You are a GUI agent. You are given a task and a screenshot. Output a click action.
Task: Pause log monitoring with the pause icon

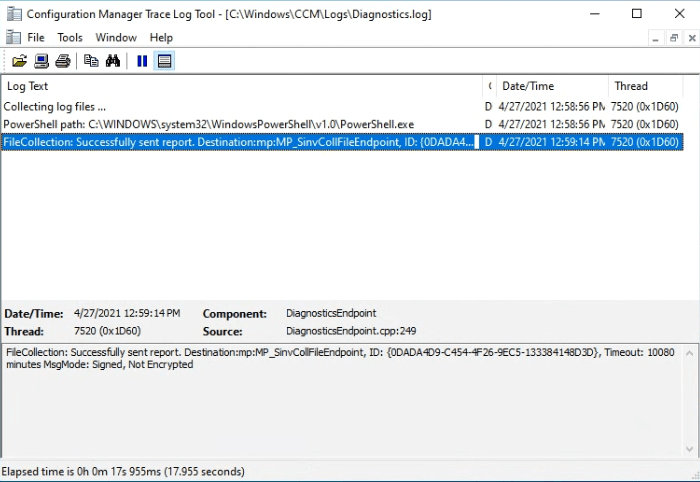pos(142,61)
